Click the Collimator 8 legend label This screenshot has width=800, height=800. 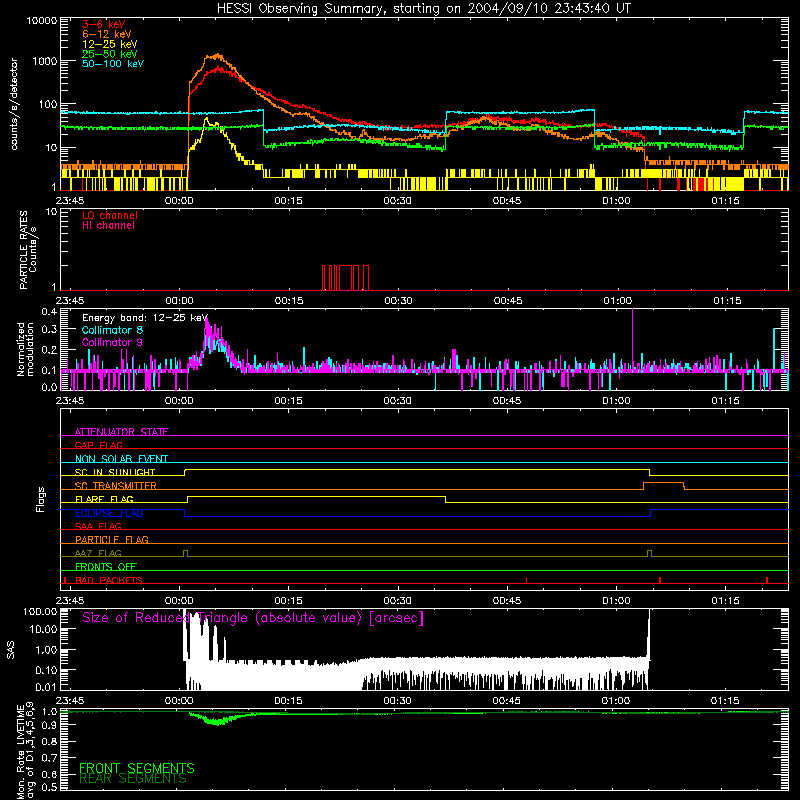112,330
